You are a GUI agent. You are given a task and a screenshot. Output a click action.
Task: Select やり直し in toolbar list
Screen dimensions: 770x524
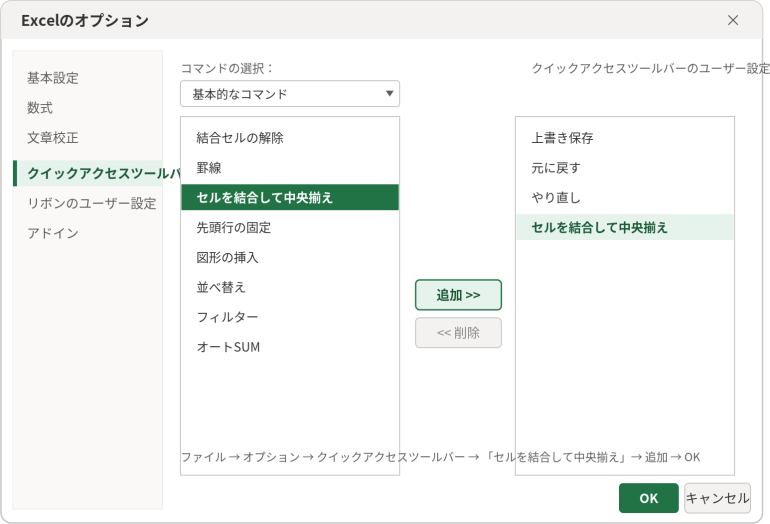pos(625,197)
